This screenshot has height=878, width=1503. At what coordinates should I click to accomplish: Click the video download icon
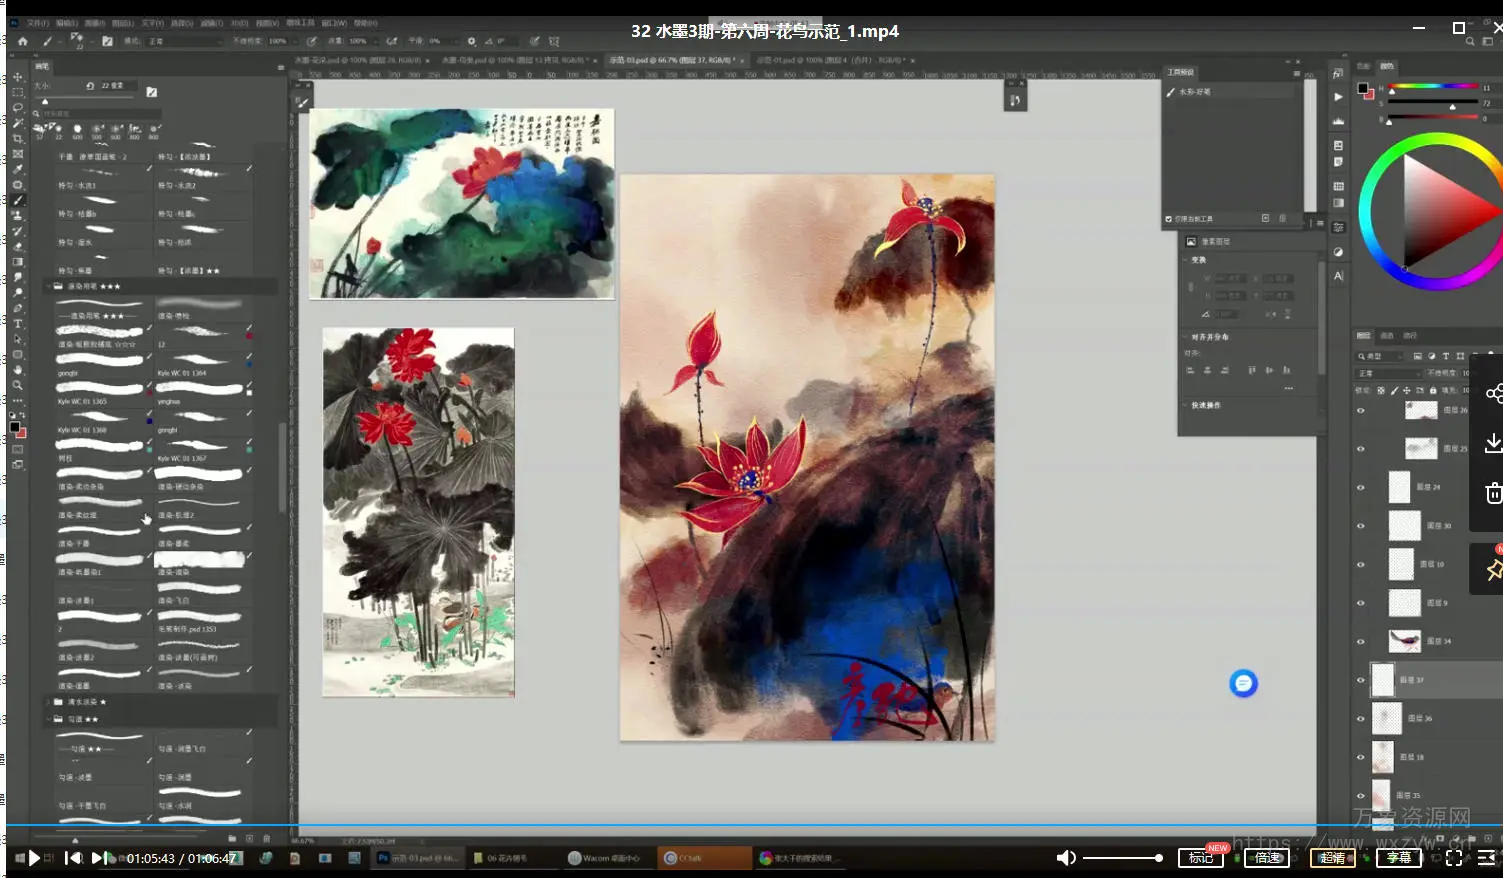1493,443
